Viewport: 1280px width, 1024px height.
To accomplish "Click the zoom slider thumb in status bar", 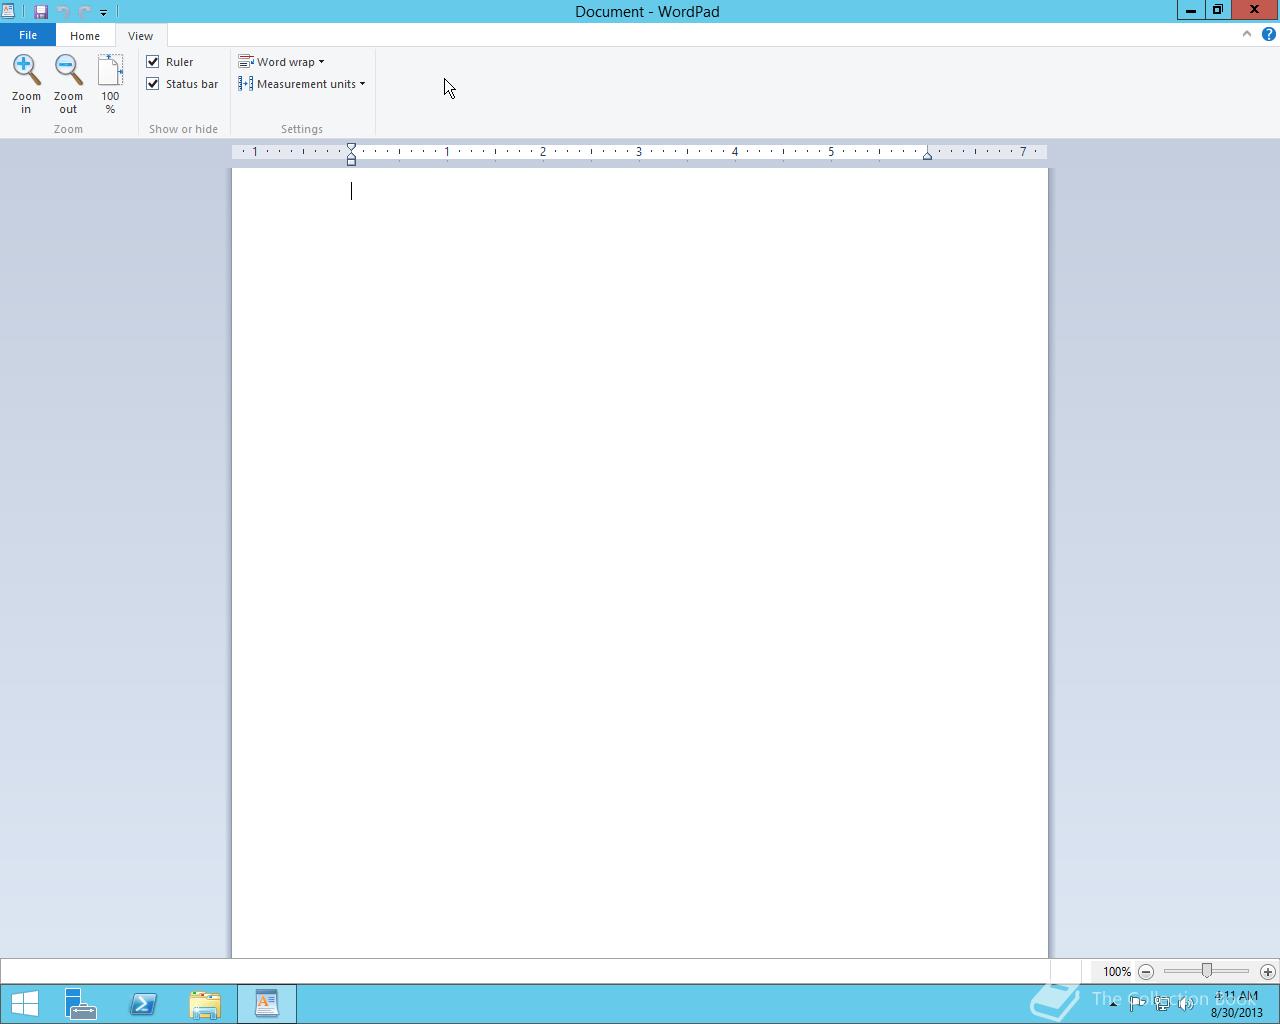I will tap(1207, 971).
